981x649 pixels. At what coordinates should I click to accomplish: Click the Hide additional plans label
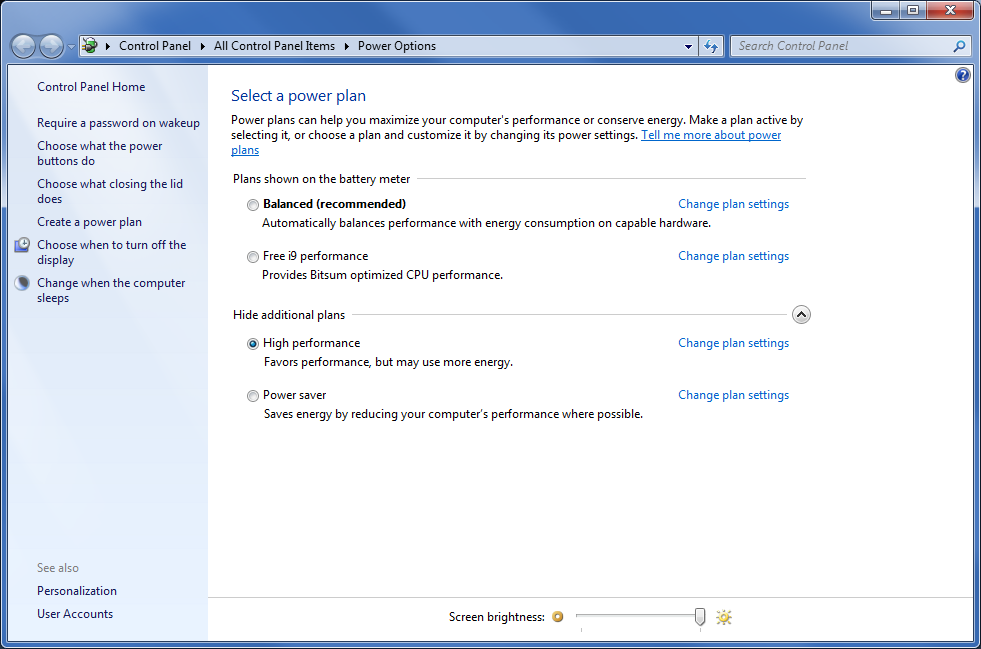289,315
